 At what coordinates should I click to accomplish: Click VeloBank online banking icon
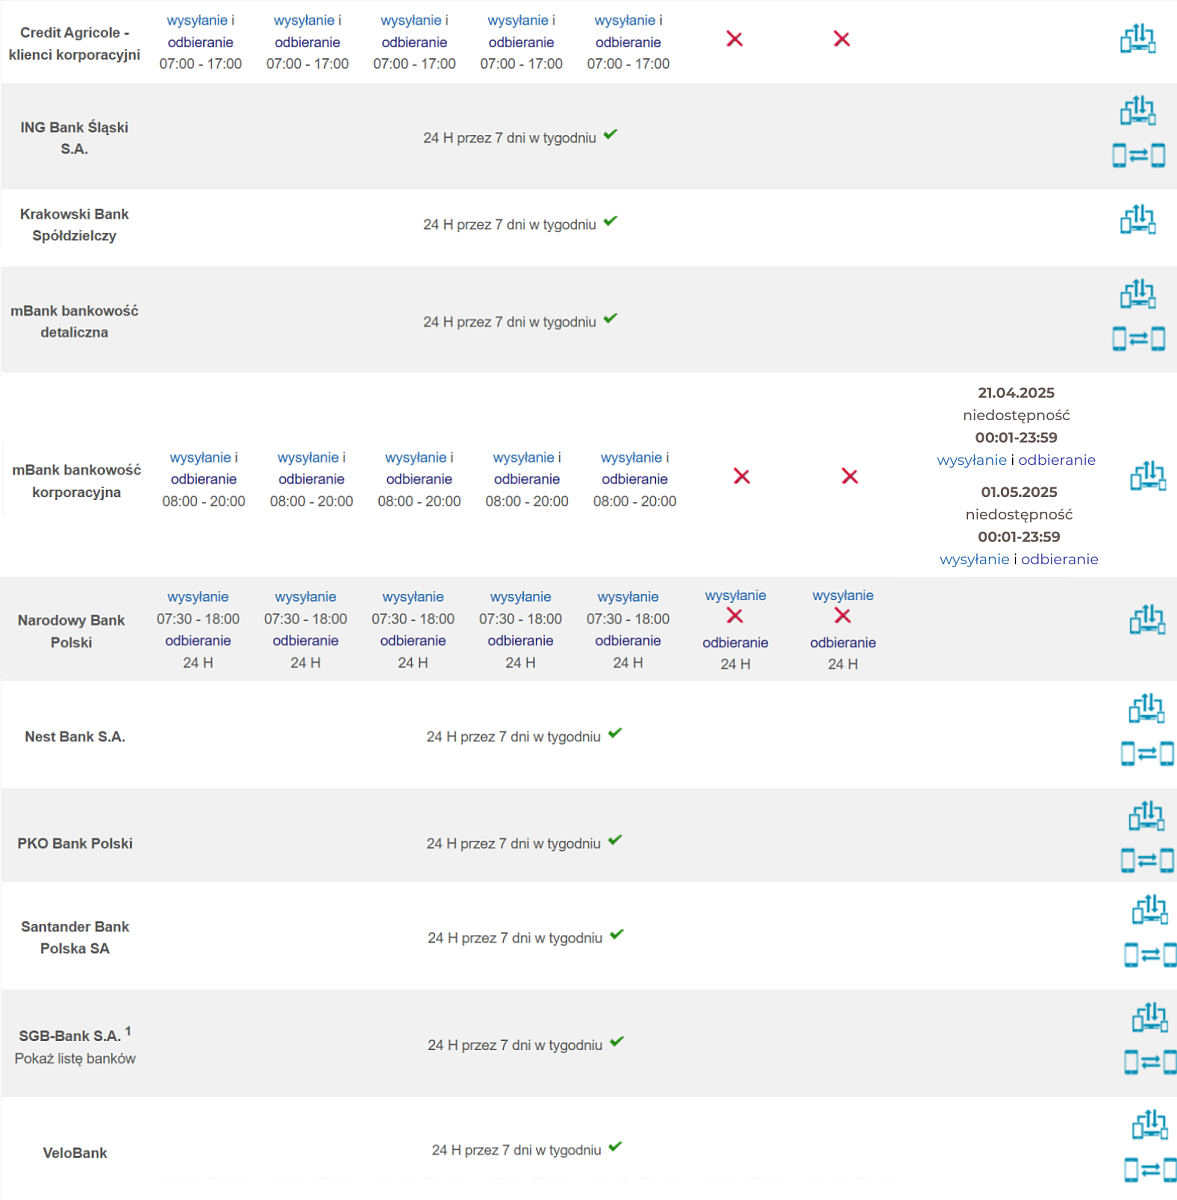(x=1150, y=1125)
